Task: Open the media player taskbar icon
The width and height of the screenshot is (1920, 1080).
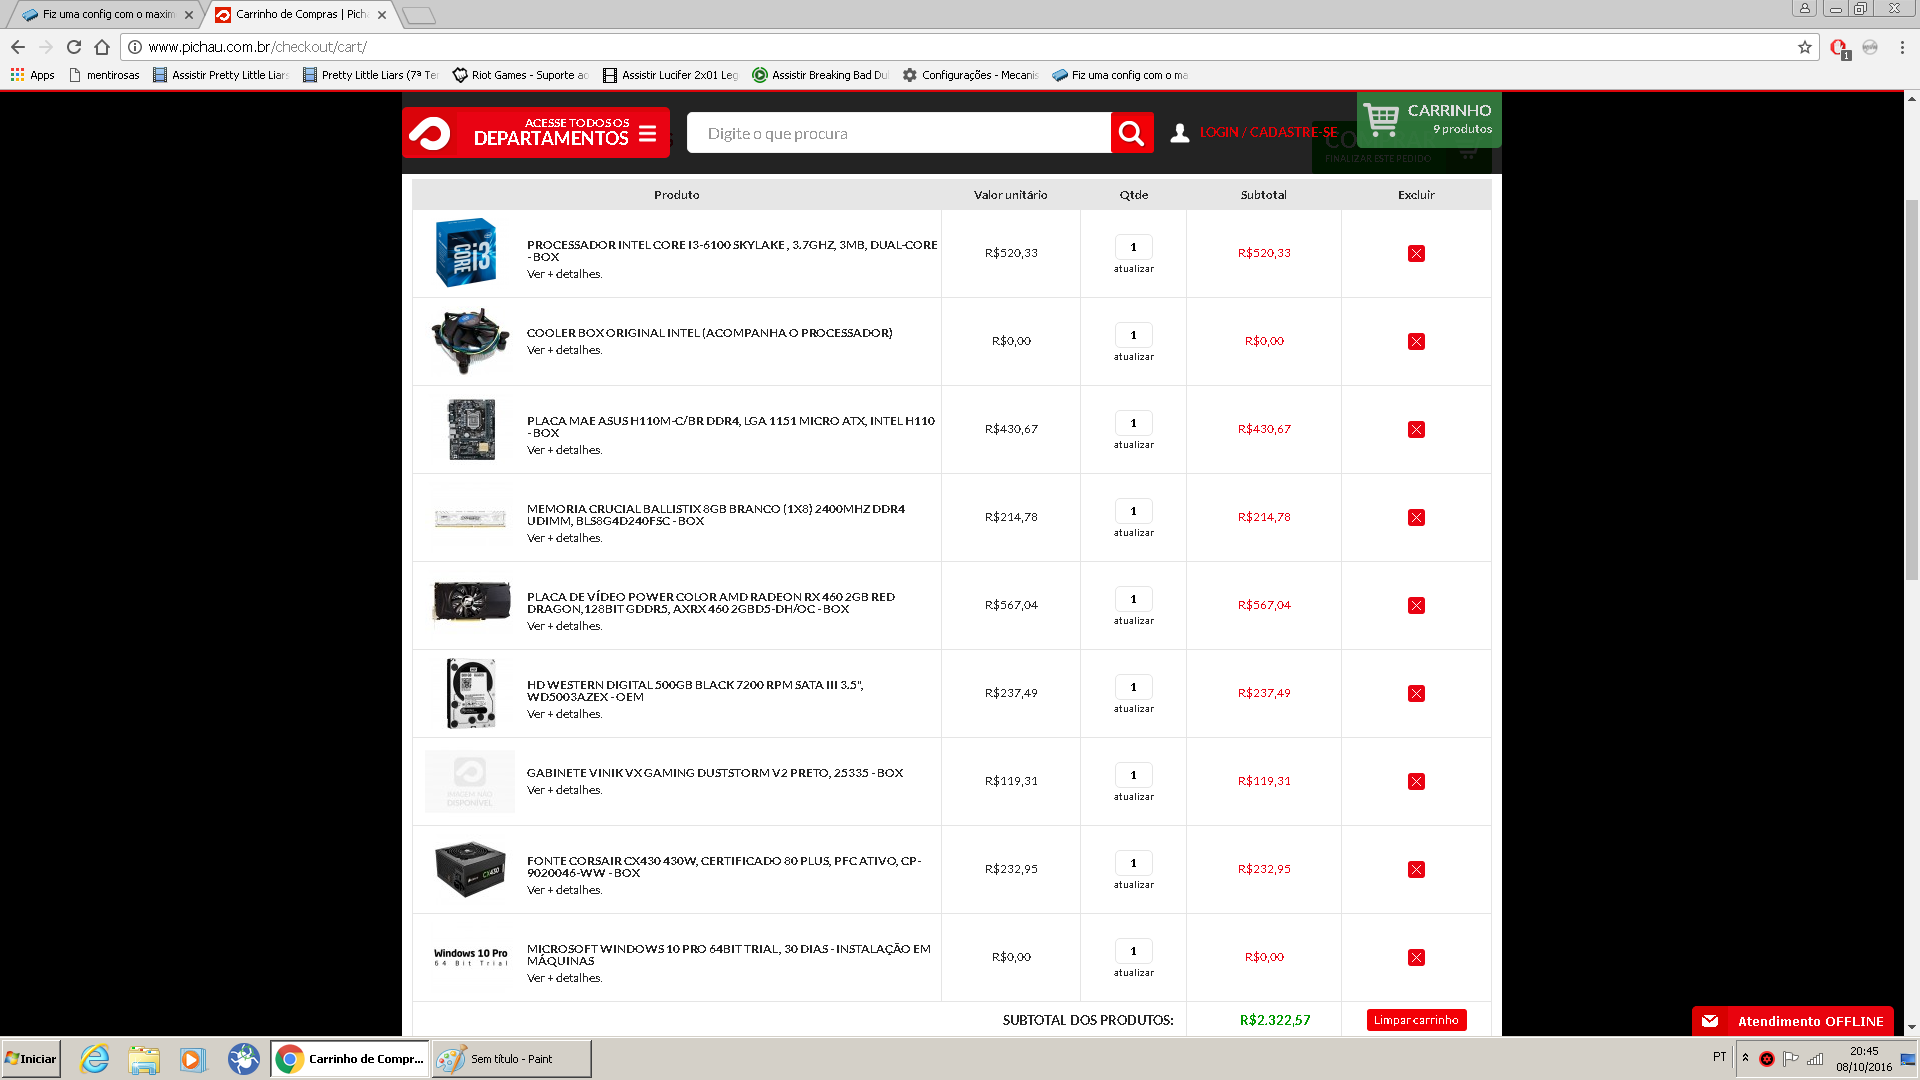Action: [x=192, y=1059]
